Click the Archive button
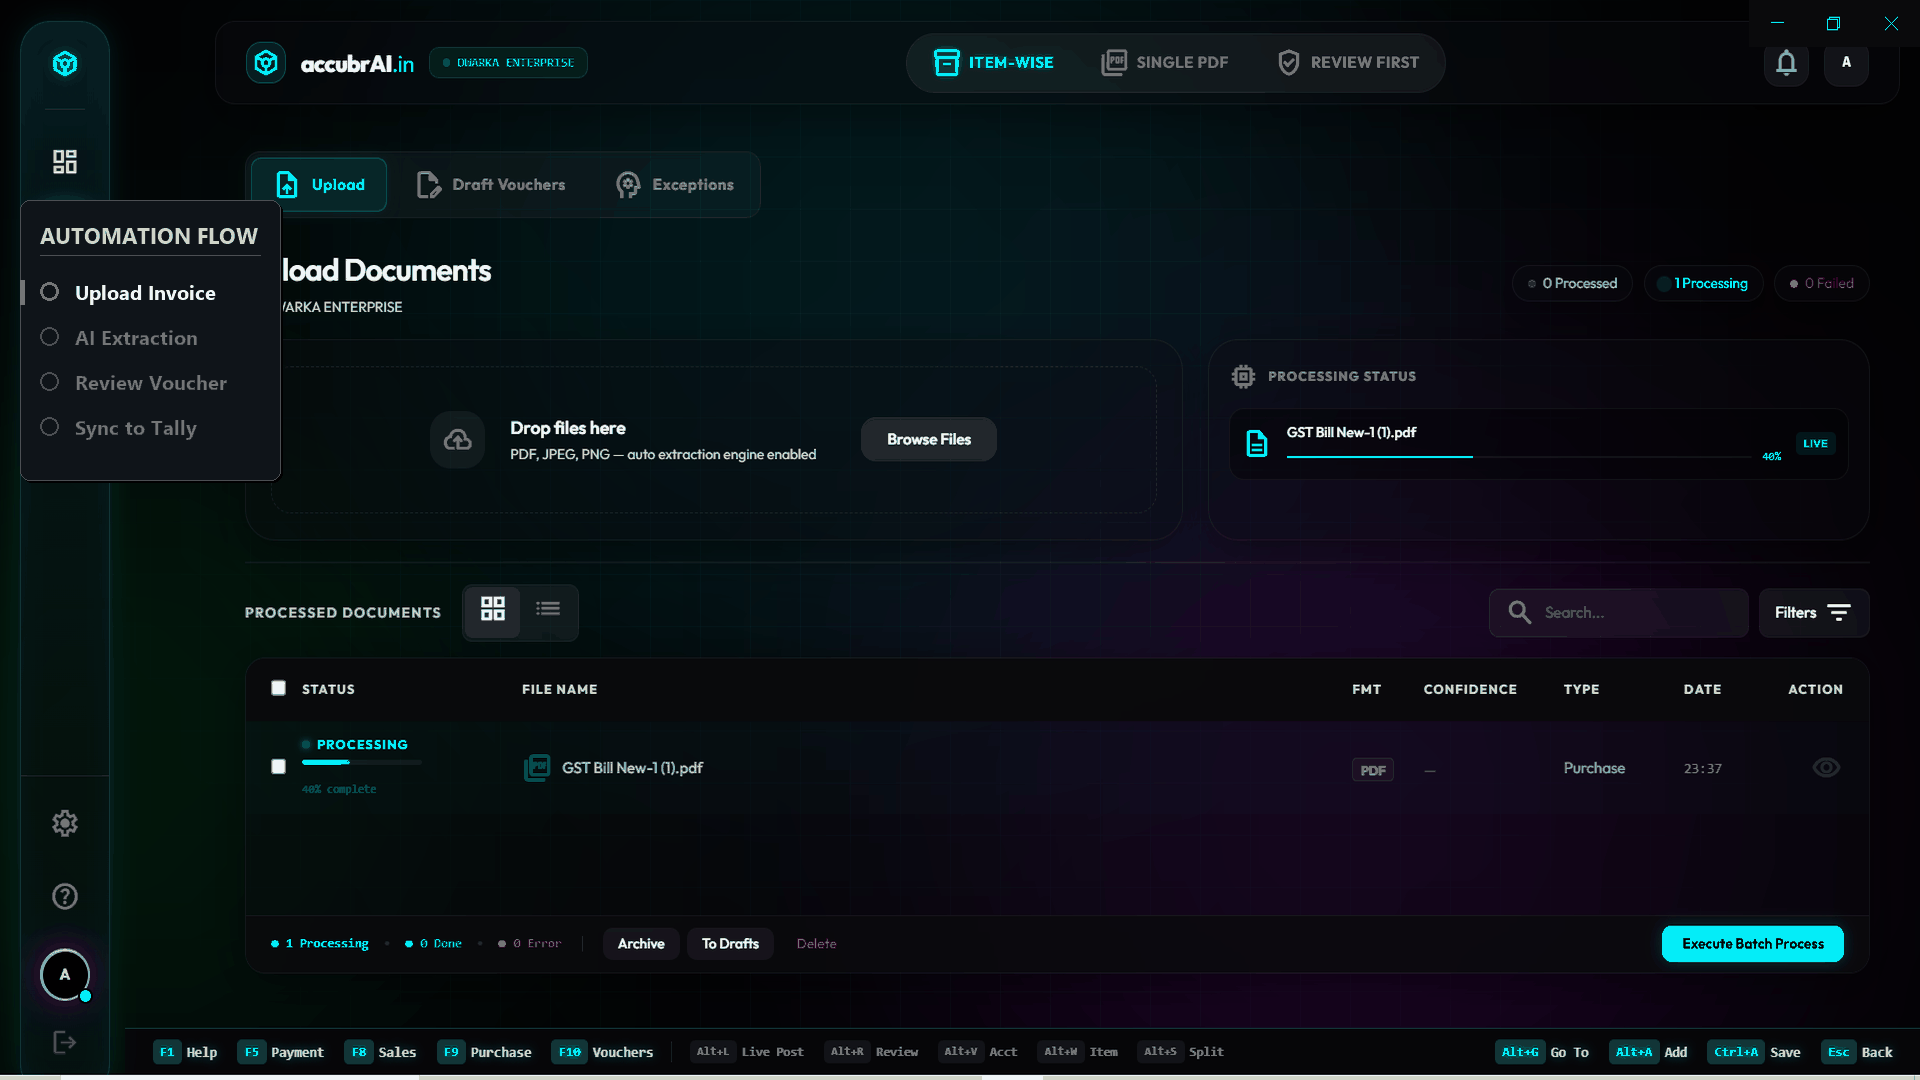The height and width of the screenshot is (1080, 1920). point(641,944)
